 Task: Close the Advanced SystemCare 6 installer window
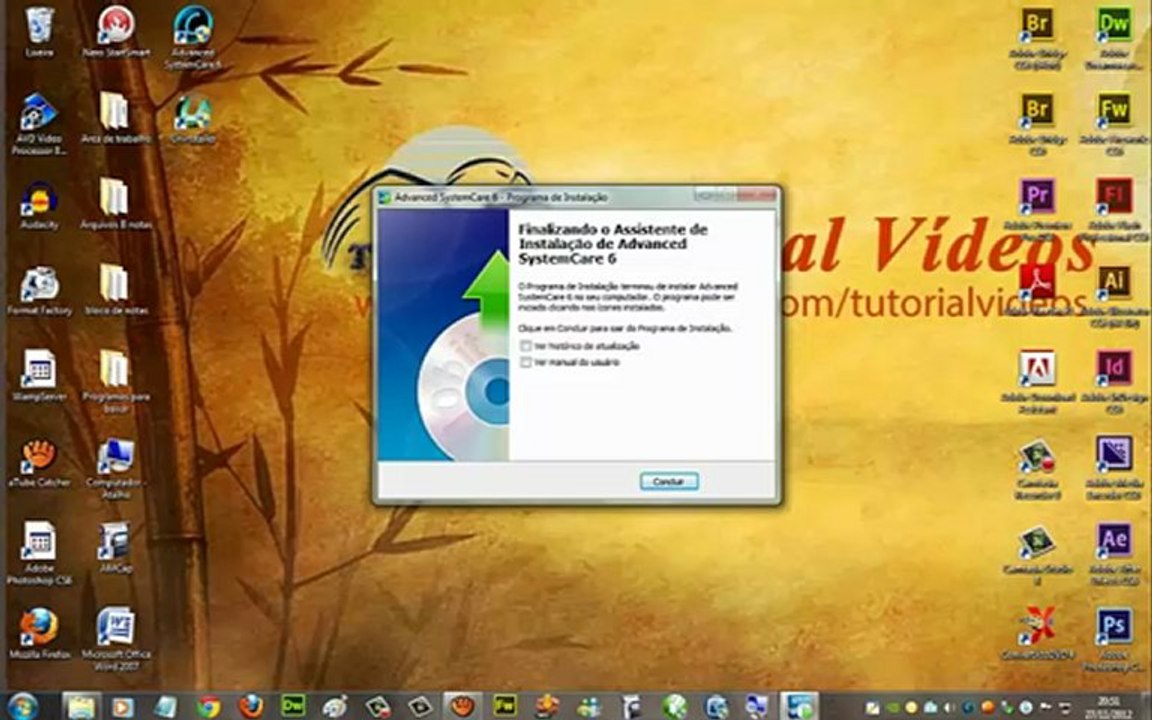pos(757,195)
